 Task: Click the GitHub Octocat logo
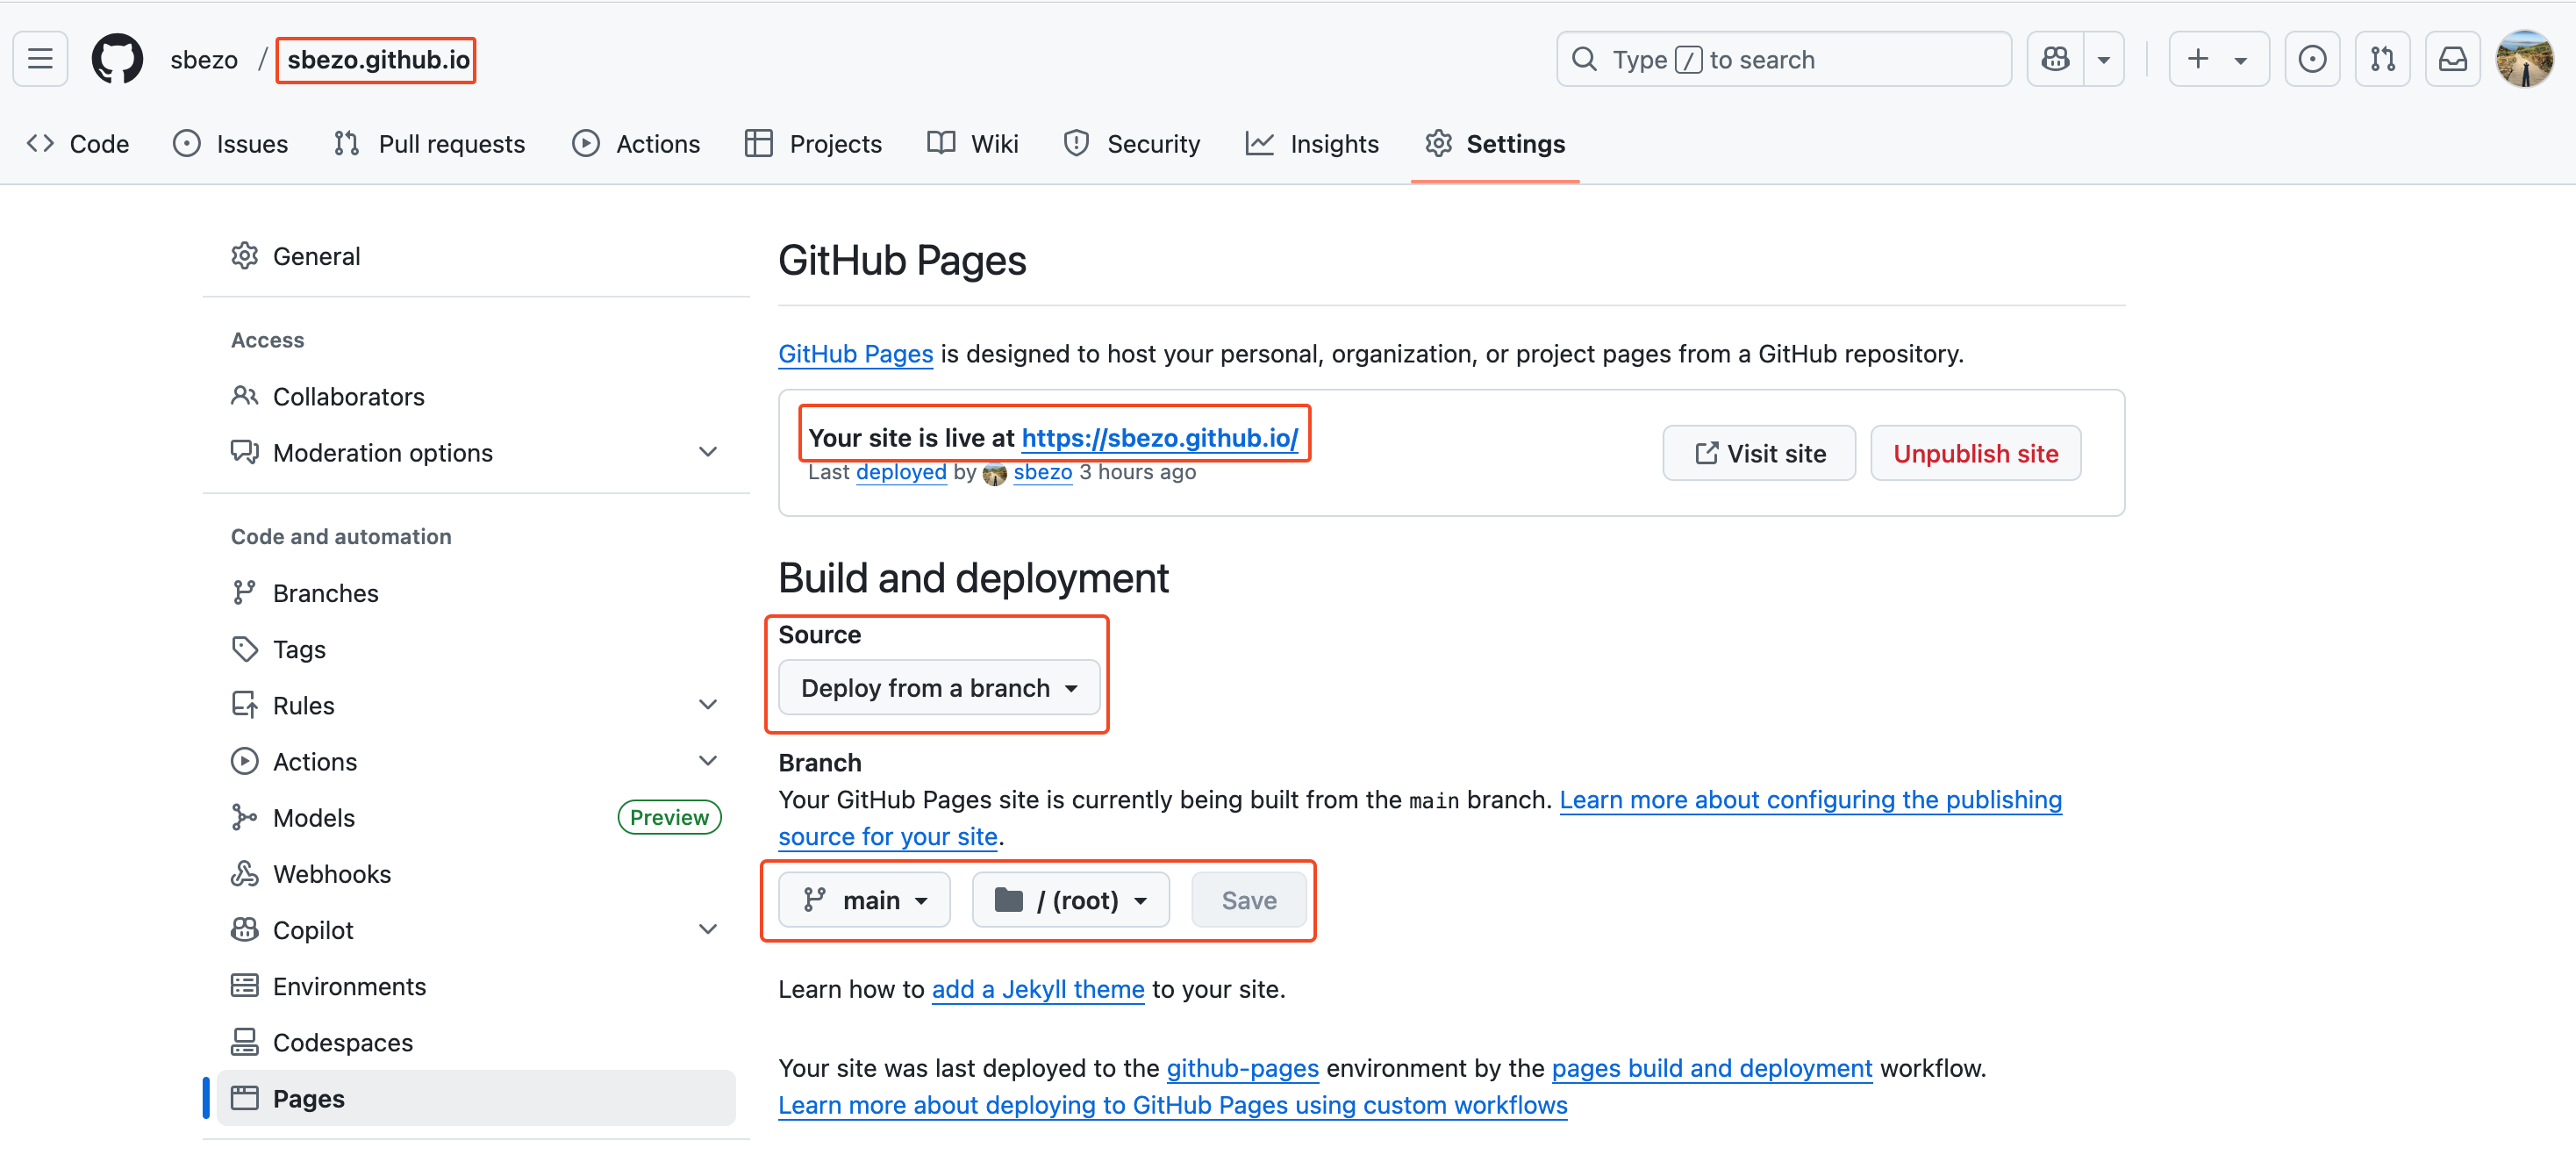[x=117, y=59]
